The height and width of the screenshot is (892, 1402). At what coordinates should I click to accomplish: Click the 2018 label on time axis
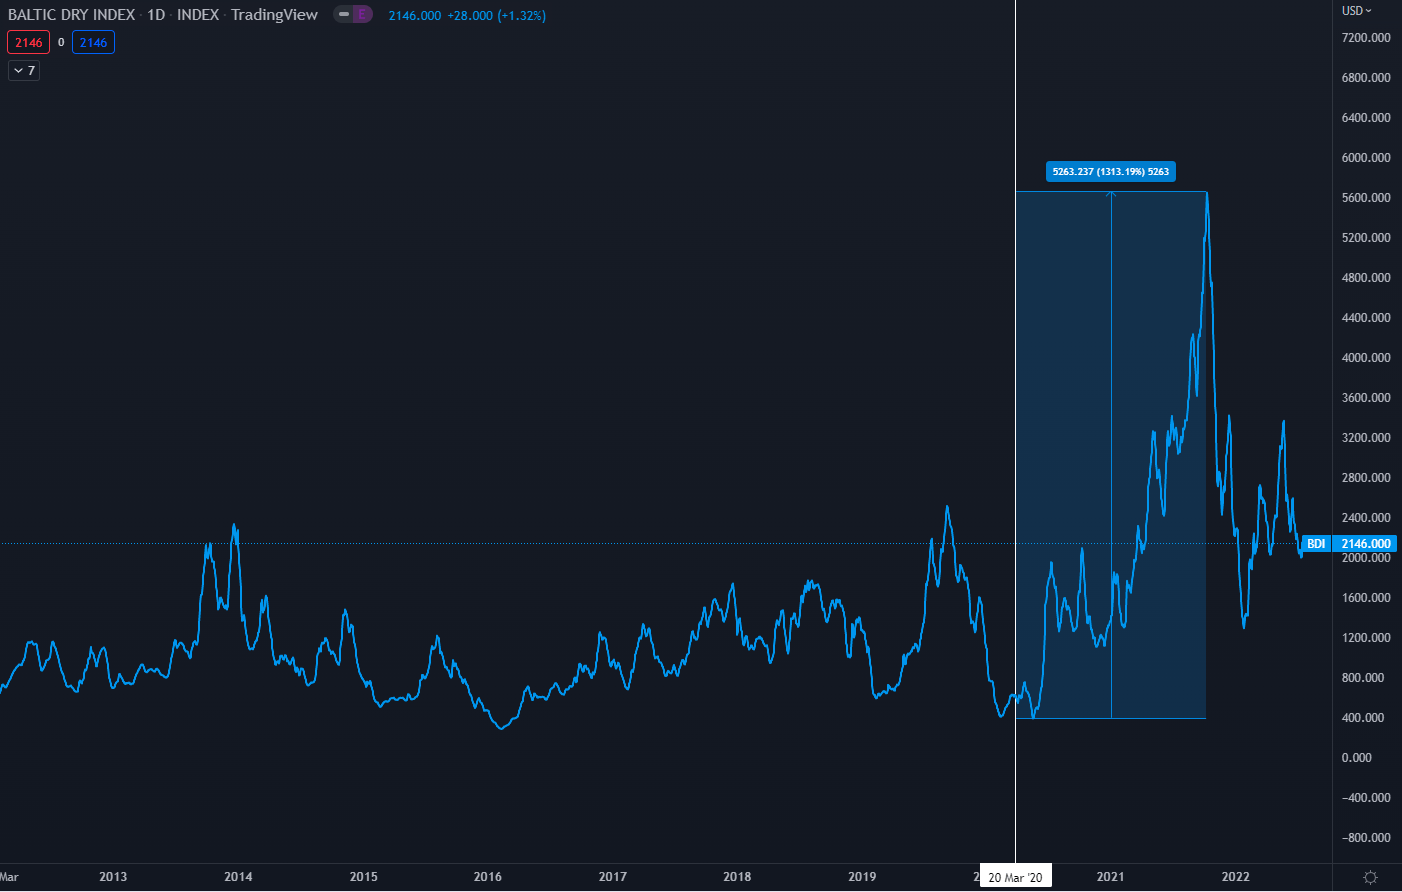737,877
